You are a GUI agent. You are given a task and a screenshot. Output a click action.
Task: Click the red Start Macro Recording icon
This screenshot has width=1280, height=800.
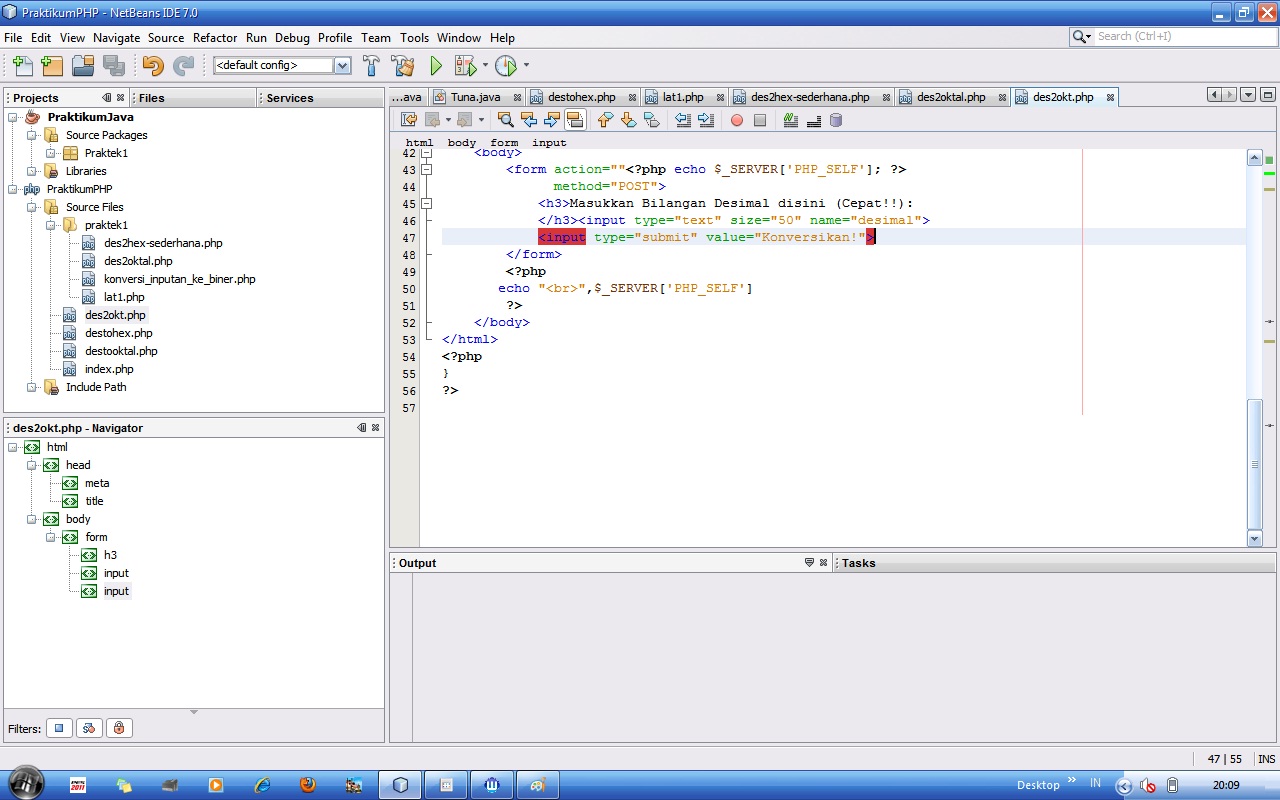(737, 120)
